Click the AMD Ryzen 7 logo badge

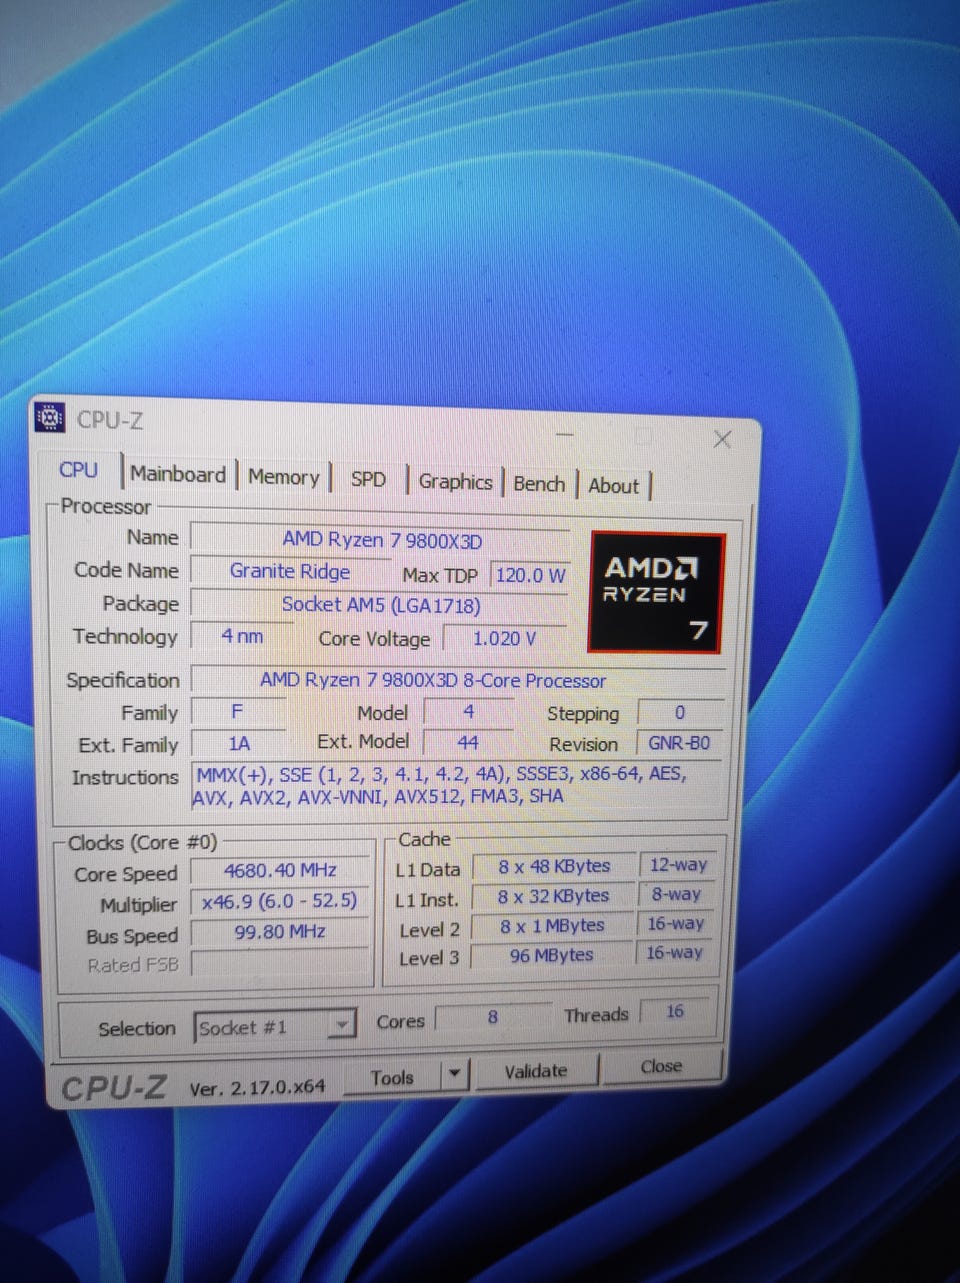point(657,593)
